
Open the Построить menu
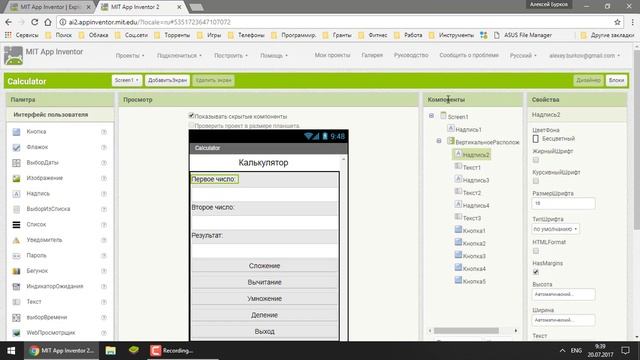[x=231, y=56]
